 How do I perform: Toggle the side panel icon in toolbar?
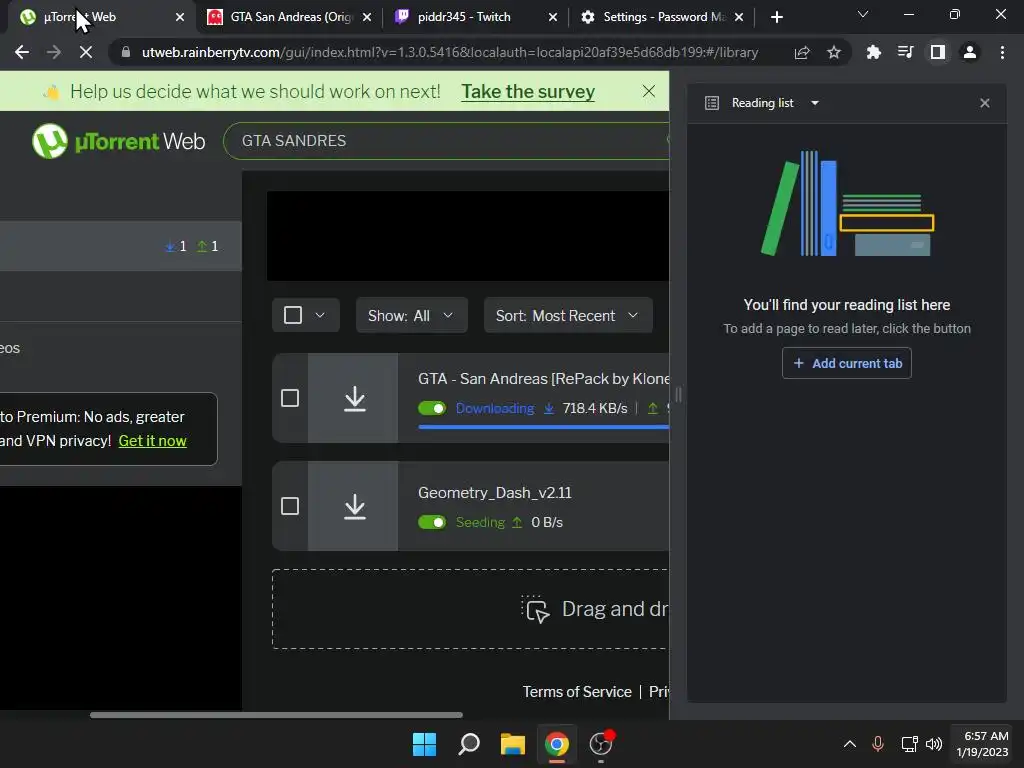point(938,52)
